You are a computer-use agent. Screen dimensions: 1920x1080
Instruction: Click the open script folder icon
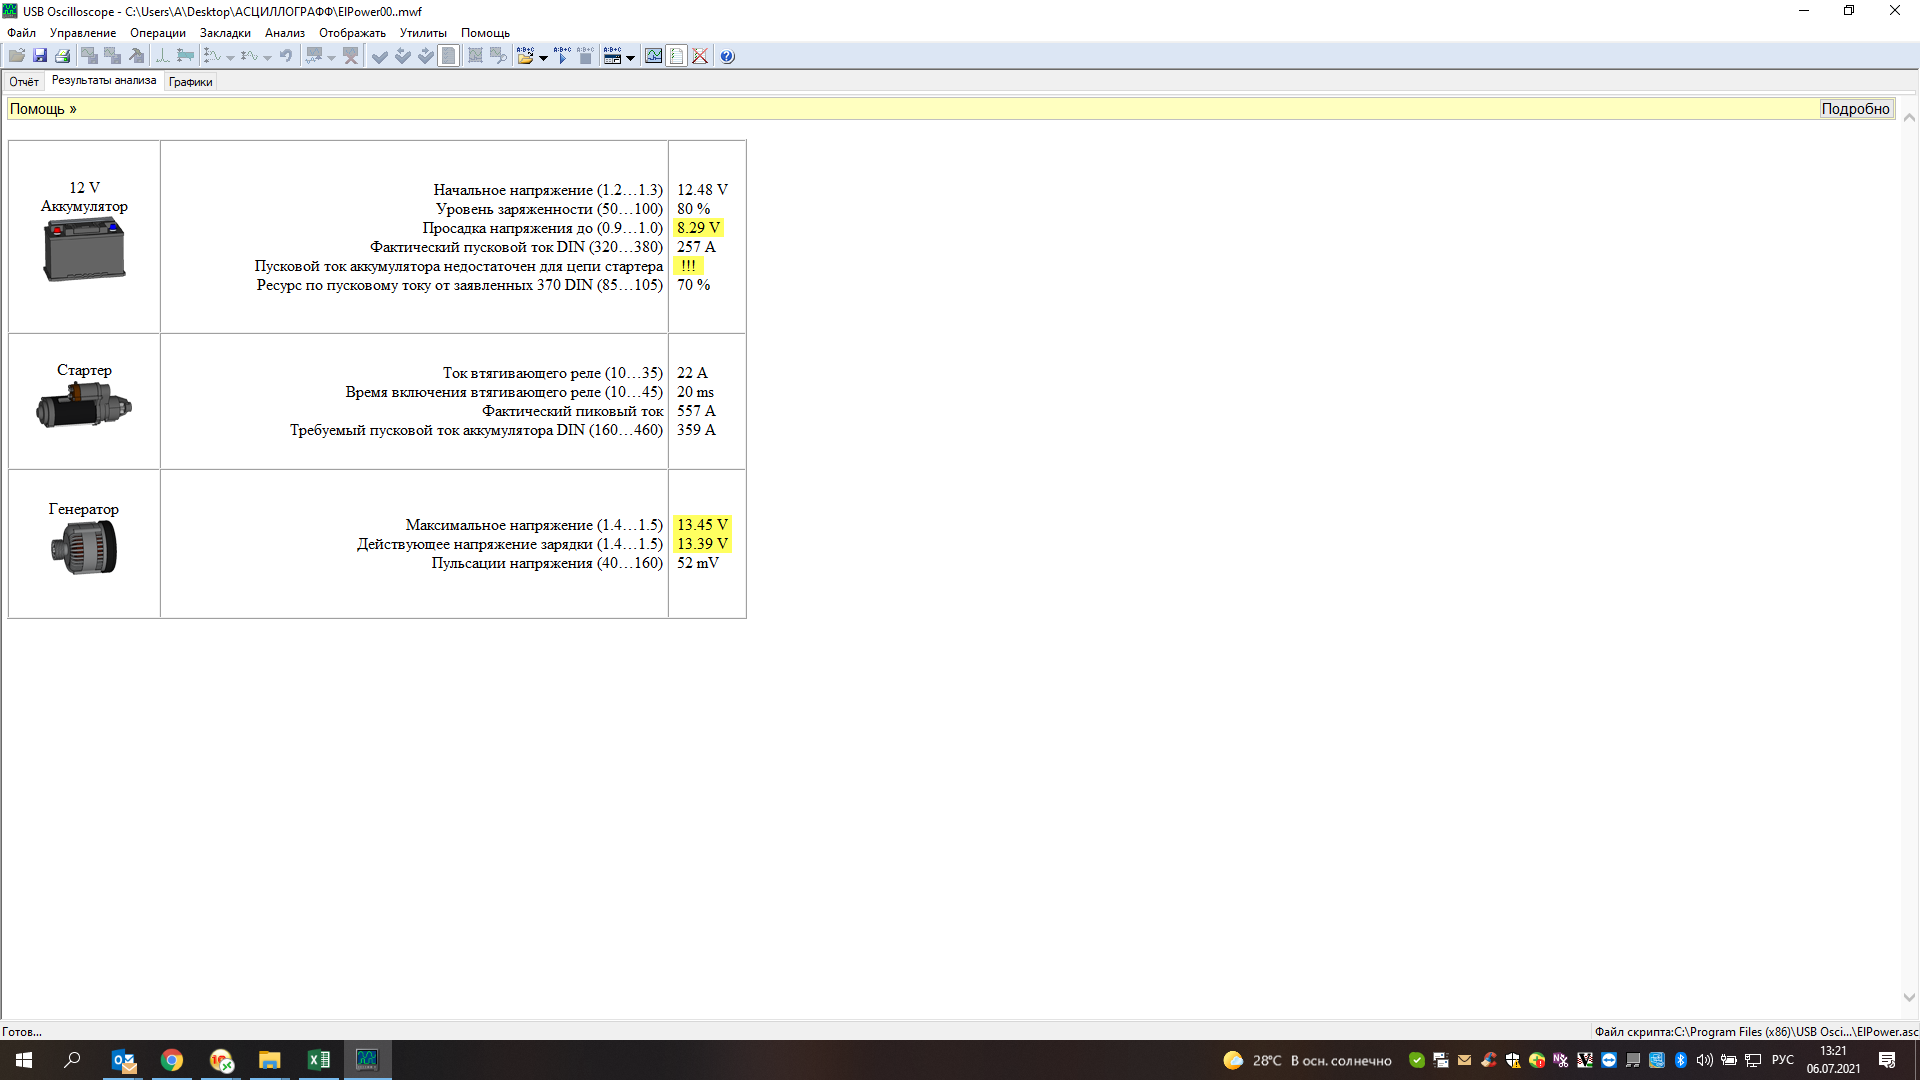(x=525, y=56)
